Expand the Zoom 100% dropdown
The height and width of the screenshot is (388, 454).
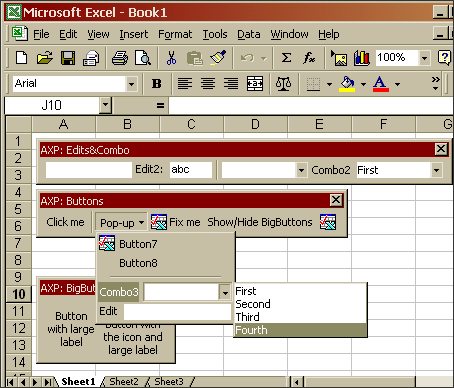coord(424,58)
